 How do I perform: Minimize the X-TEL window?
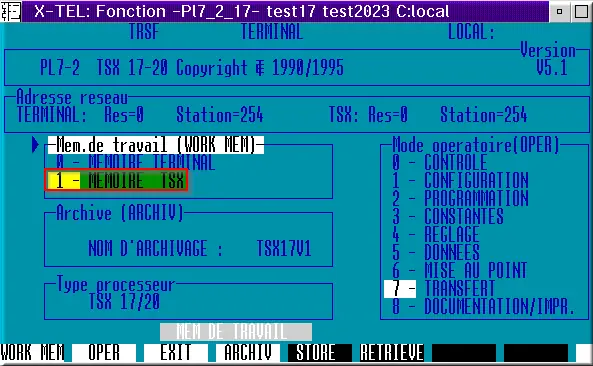point(559,11)
